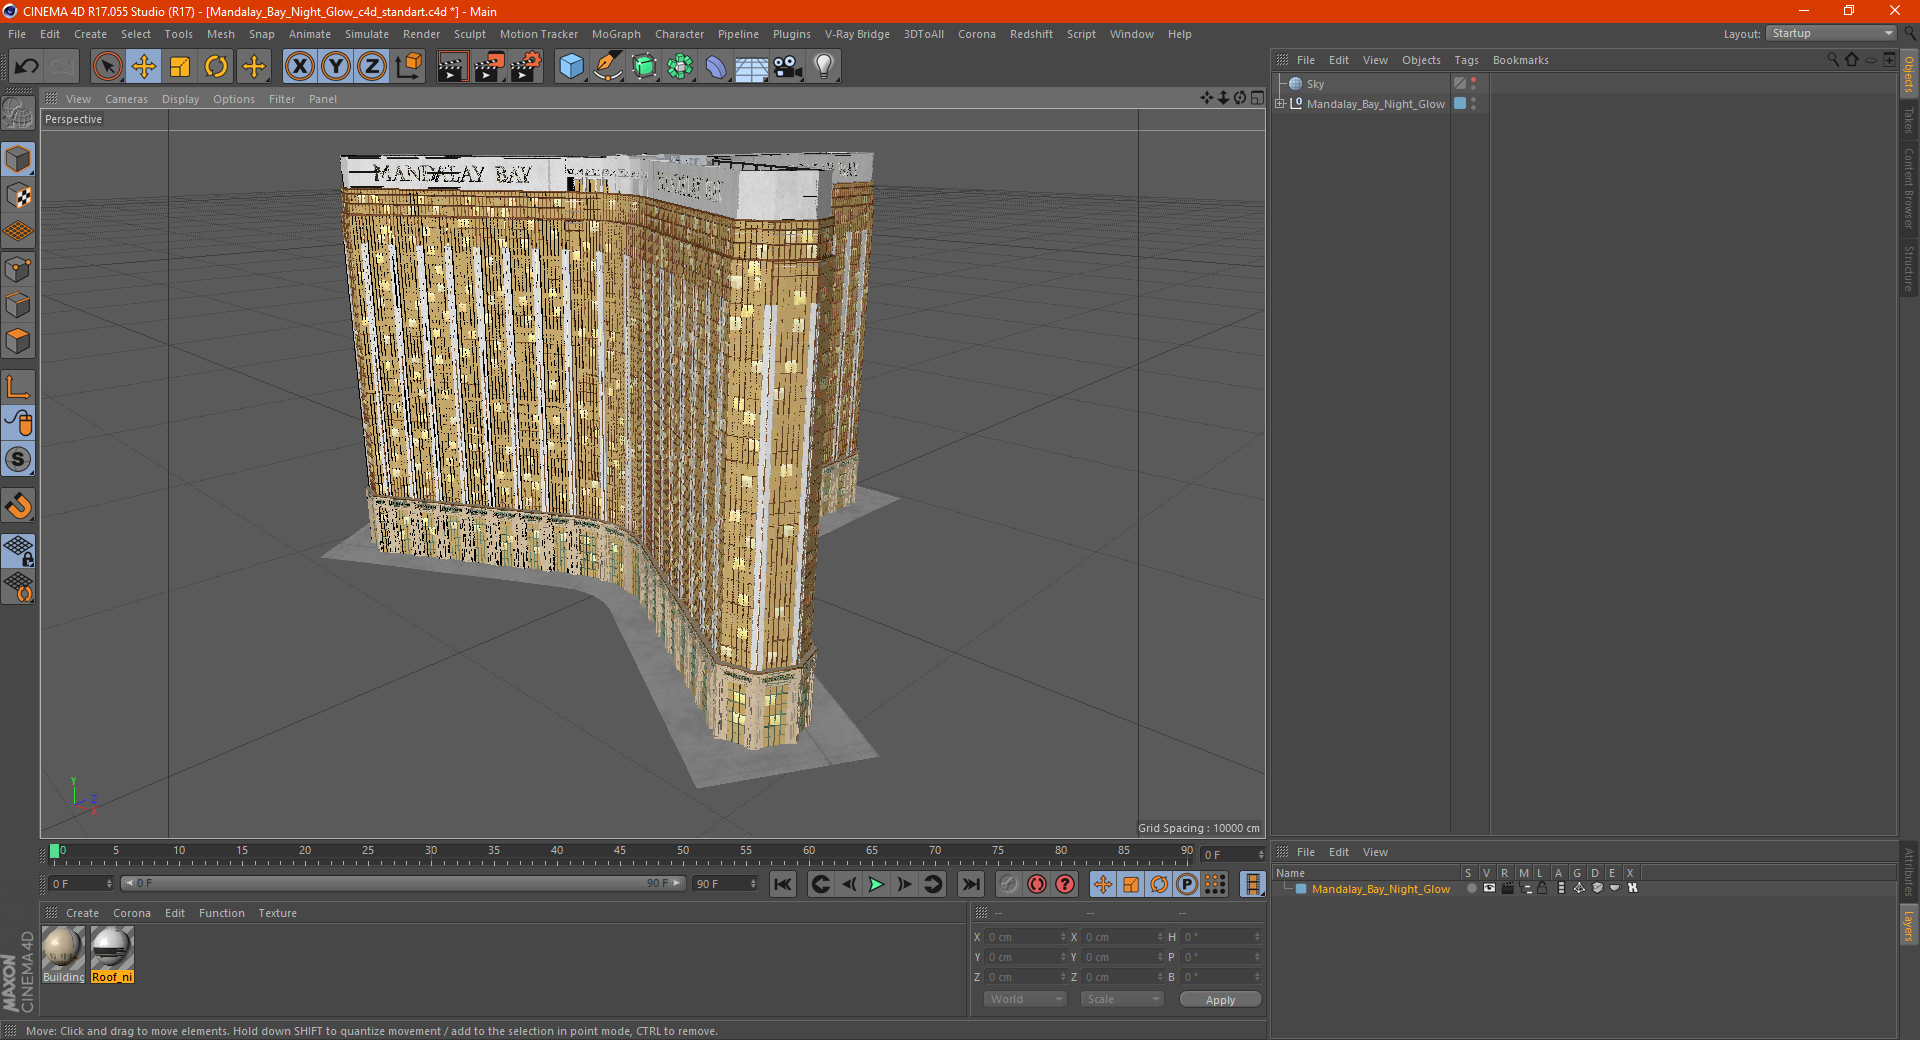The height and width of the screenshot is (1040, 1920).
Task: Open the World coordinate dropdown
Action: tap(1025, 999)
